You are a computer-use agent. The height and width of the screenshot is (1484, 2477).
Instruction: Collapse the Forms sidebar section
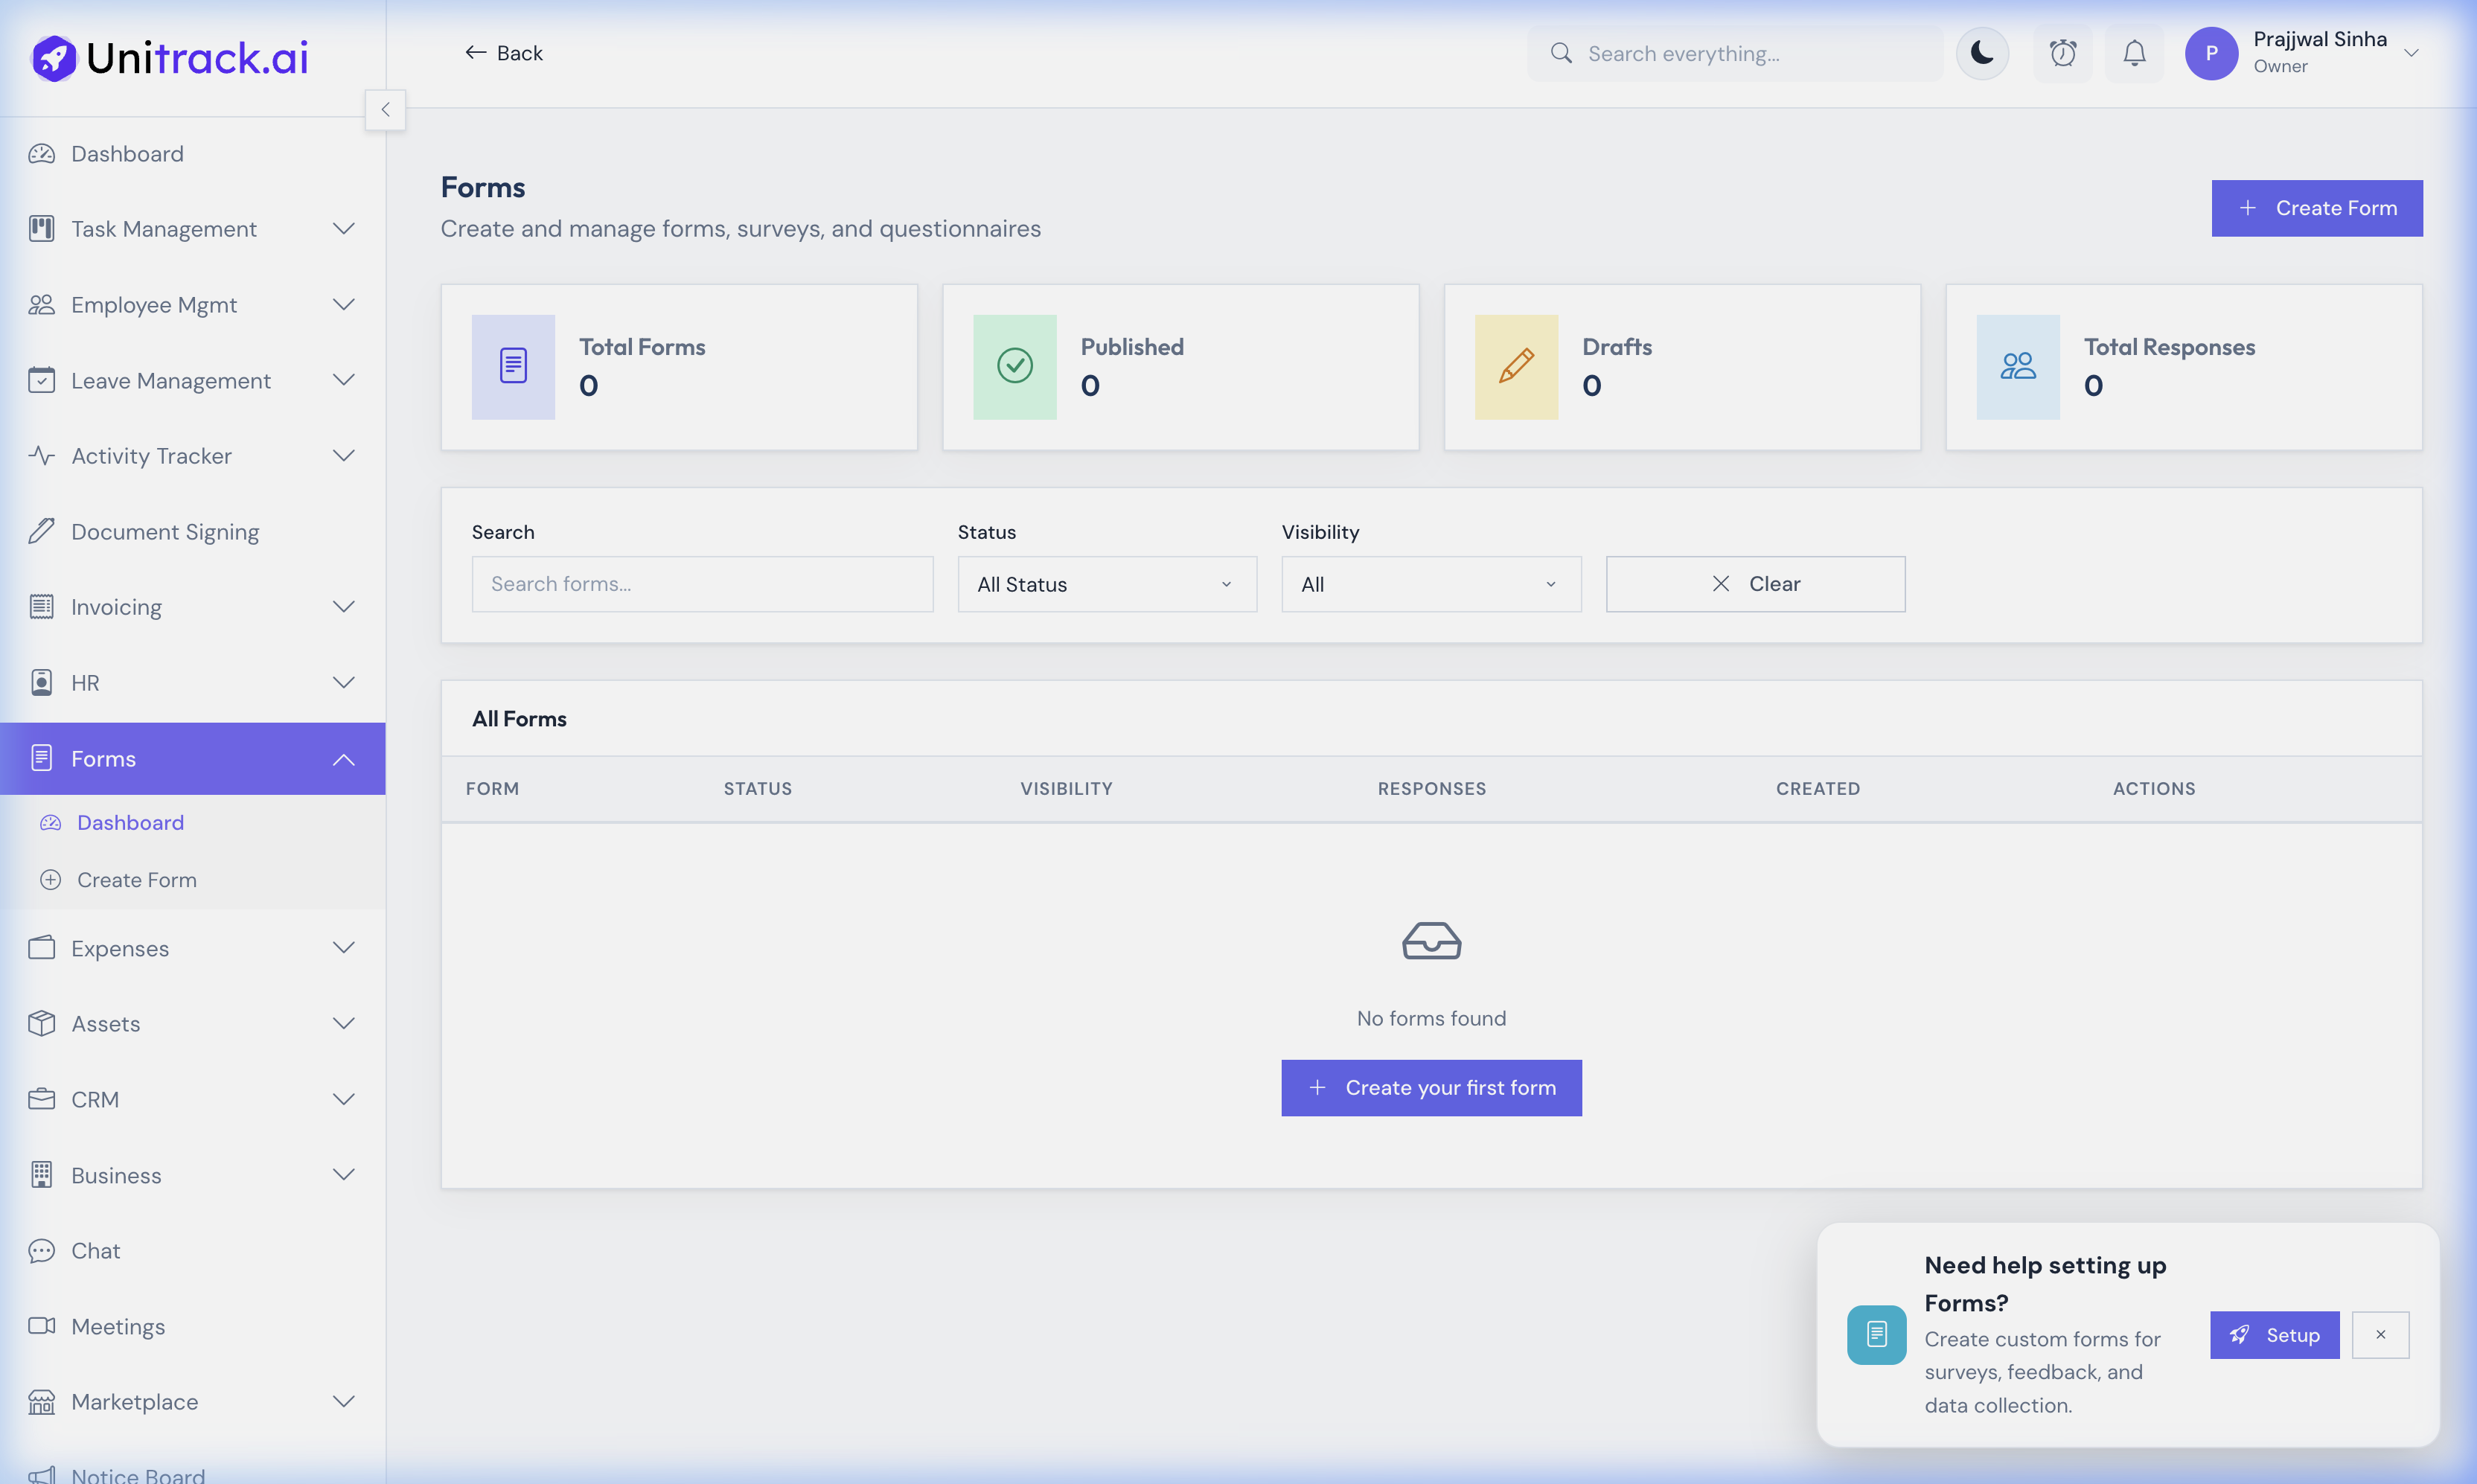343,758
